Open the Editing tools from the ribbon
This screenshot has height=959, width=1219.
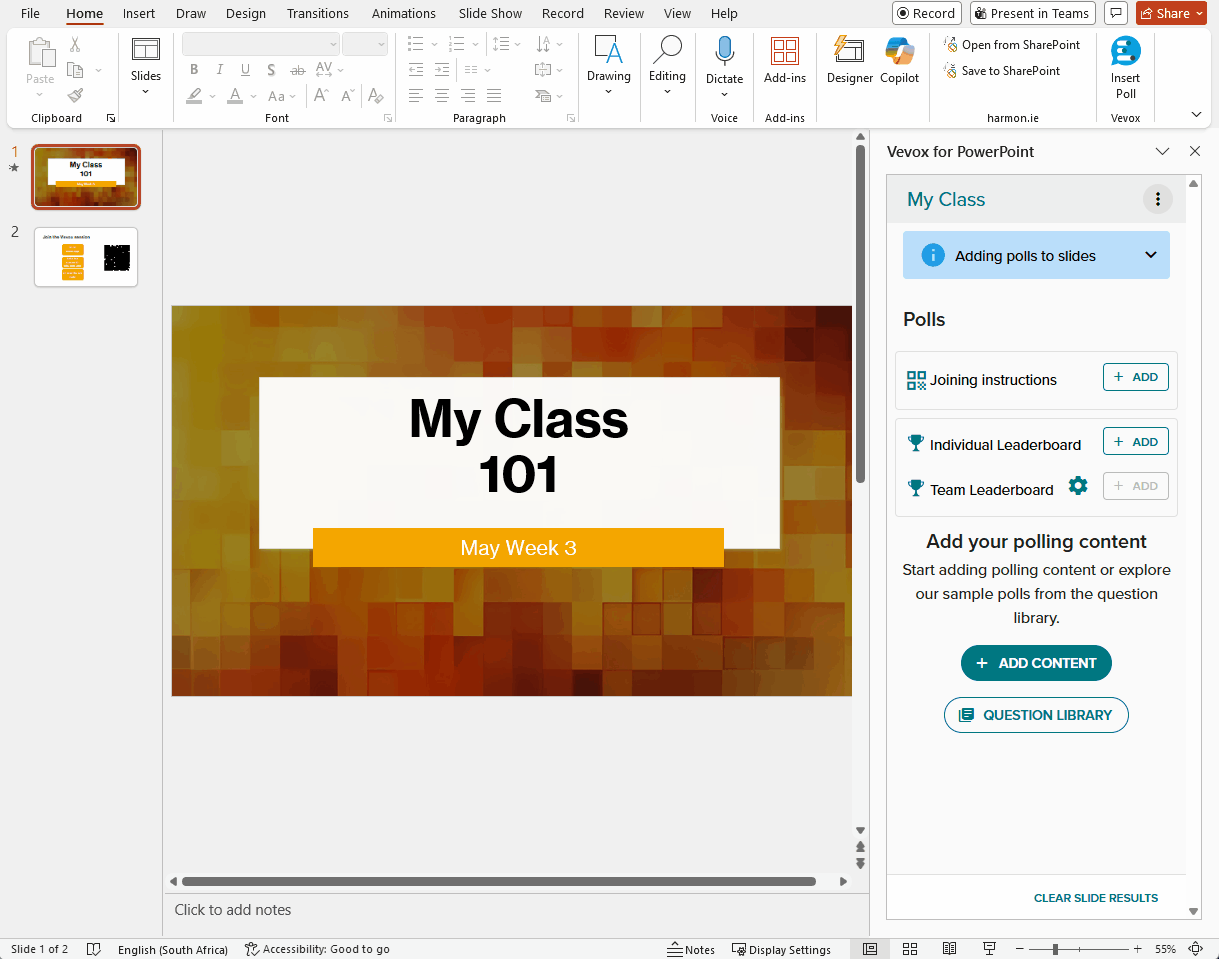click(667, 62)
